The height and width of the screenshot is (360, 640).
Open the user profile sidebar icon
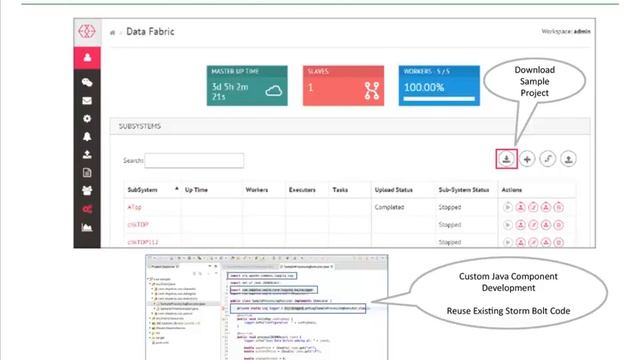click(x=87, y=58)
